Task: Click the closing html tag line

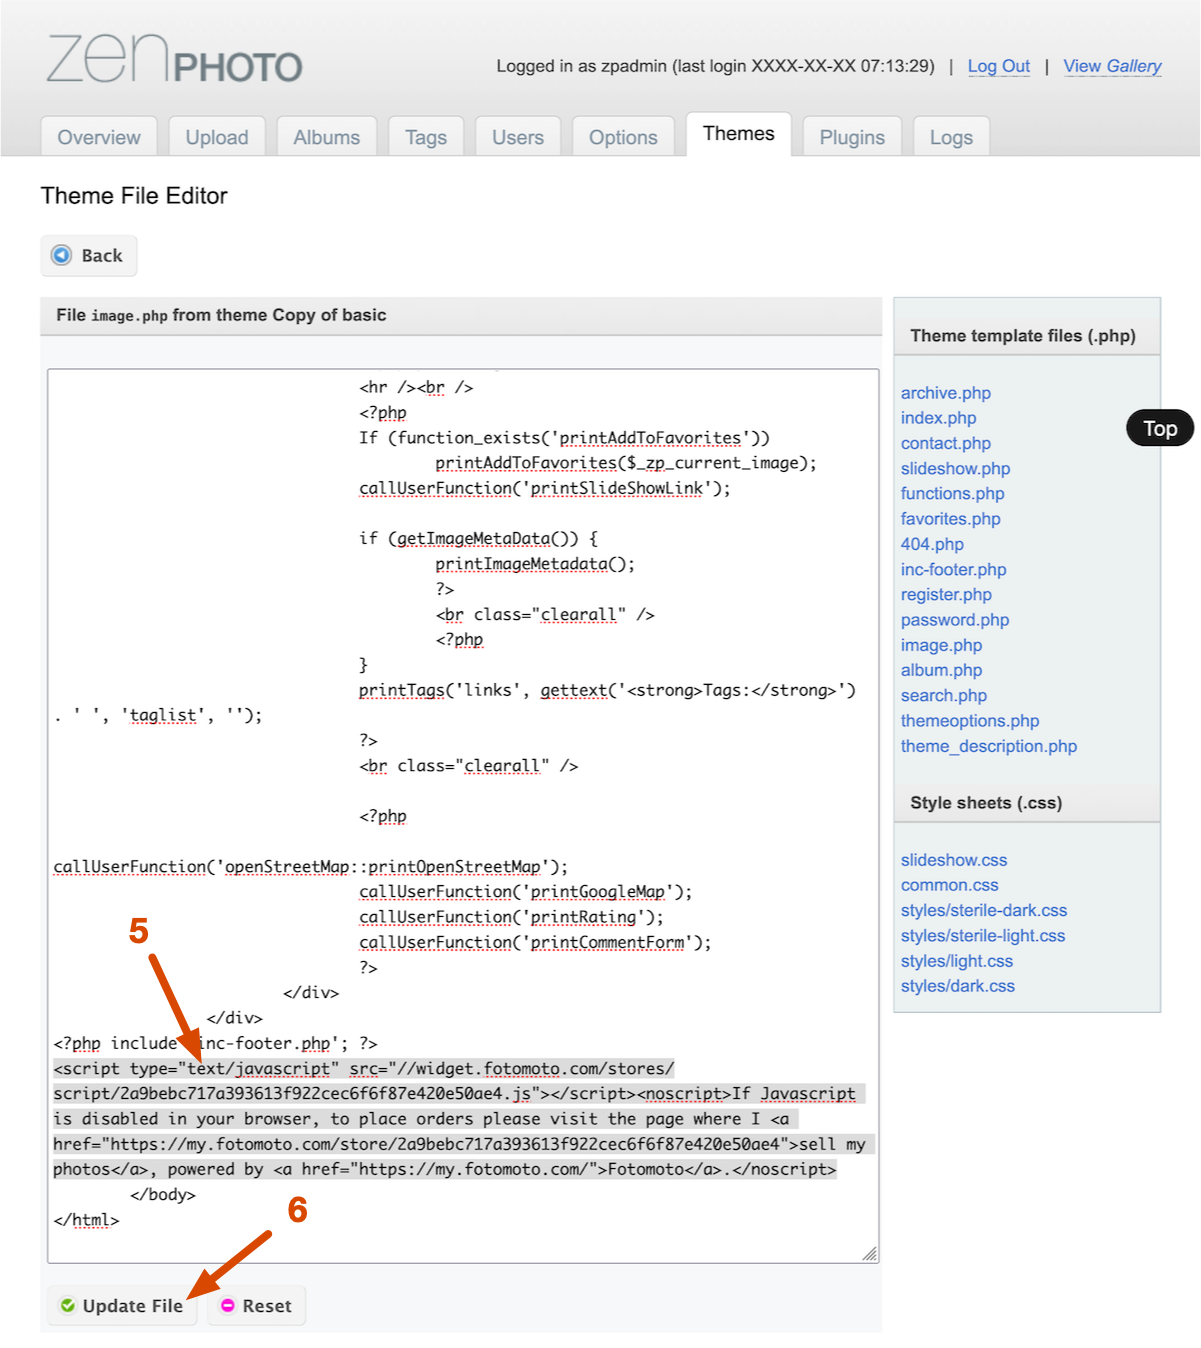Action: (x=86, y=1220)
